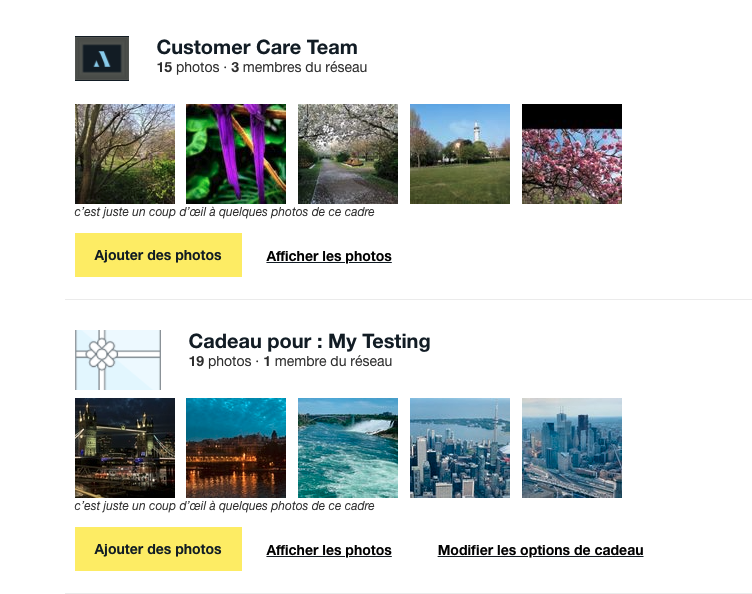Open Afficher les photos for Cadeau pour My Testing
The height and width of the screenshot is (594, 752).
point(329,550)
